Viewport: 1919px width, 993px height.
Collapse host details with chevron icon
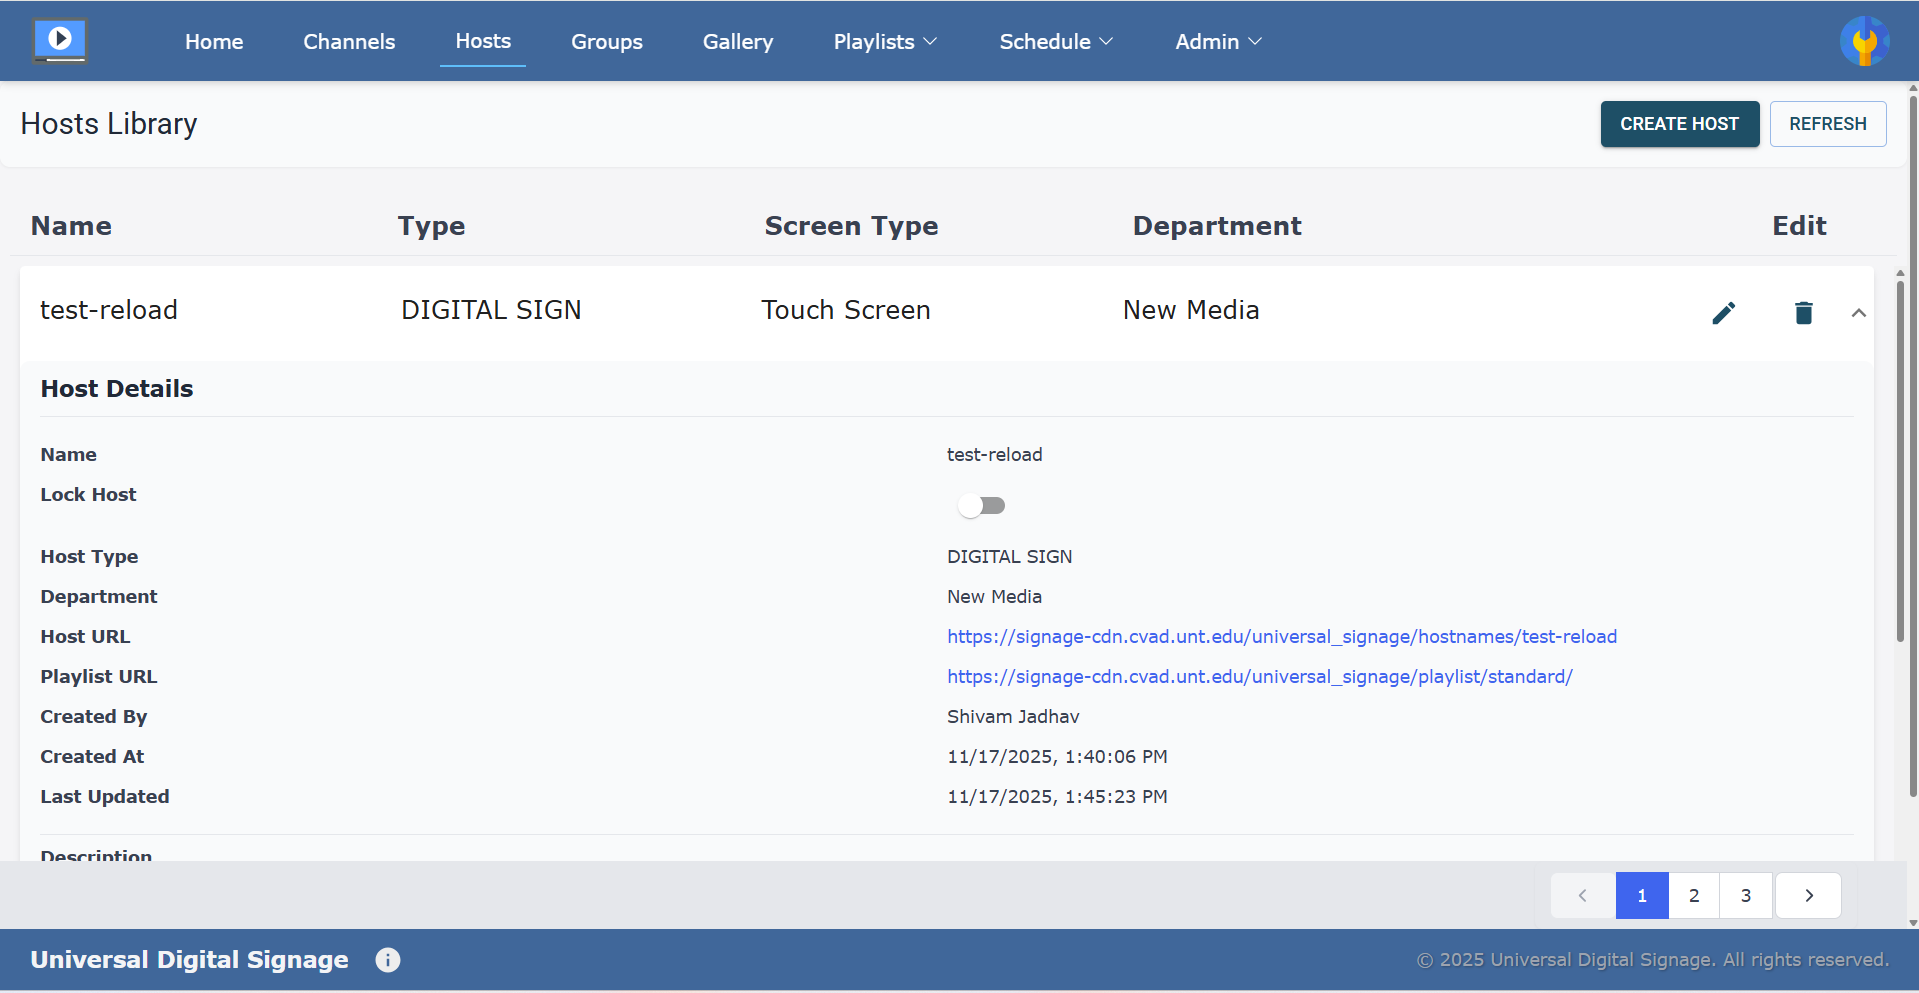1859,312
